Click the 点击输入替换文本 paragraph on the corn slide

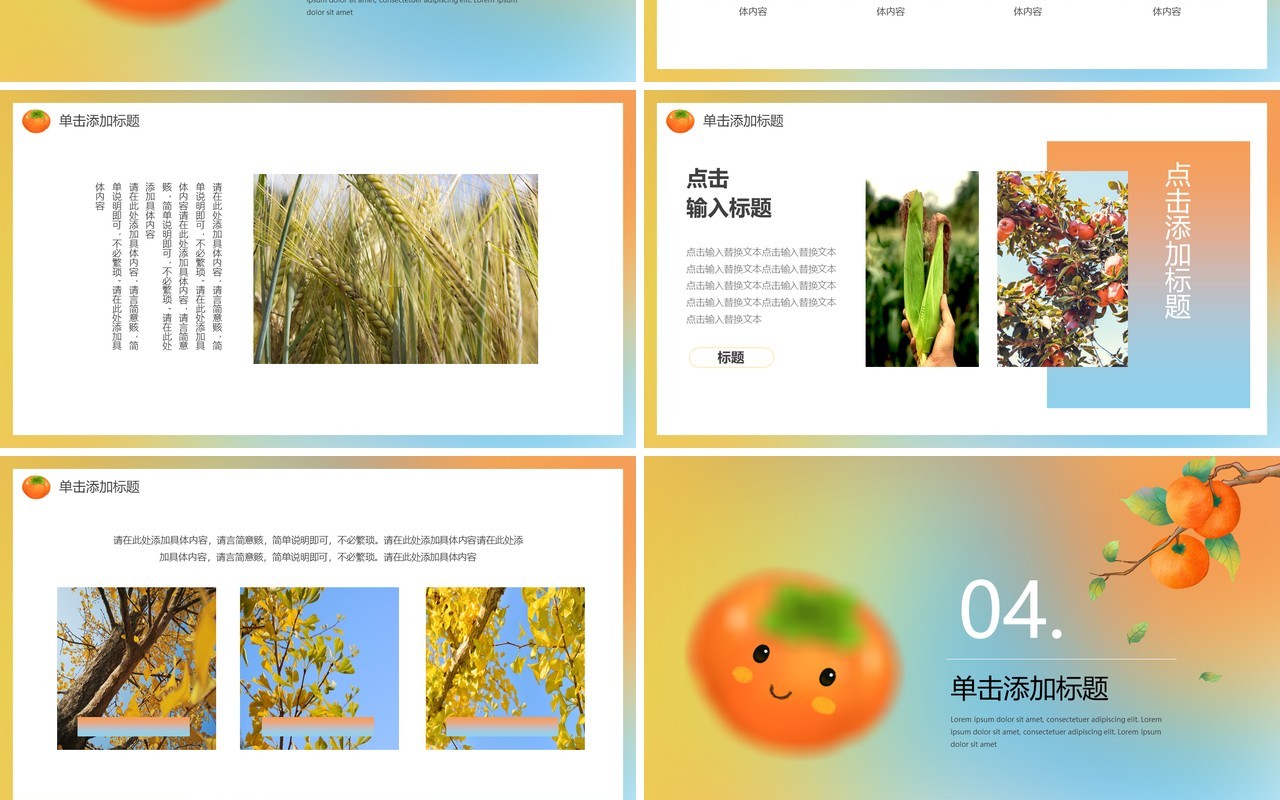[761, 286]
